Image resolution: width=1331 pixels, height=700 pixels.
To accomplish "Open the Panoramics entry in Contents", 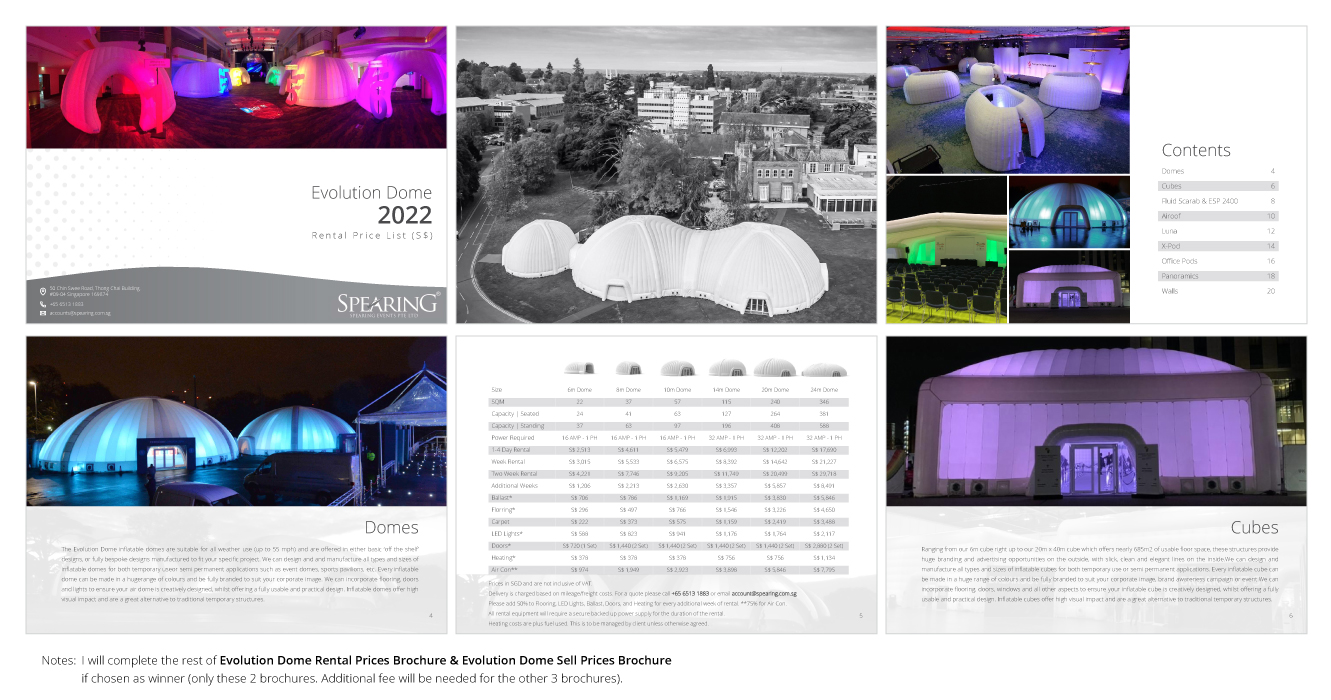I will pyautogui.click(x=1179, y=276).
